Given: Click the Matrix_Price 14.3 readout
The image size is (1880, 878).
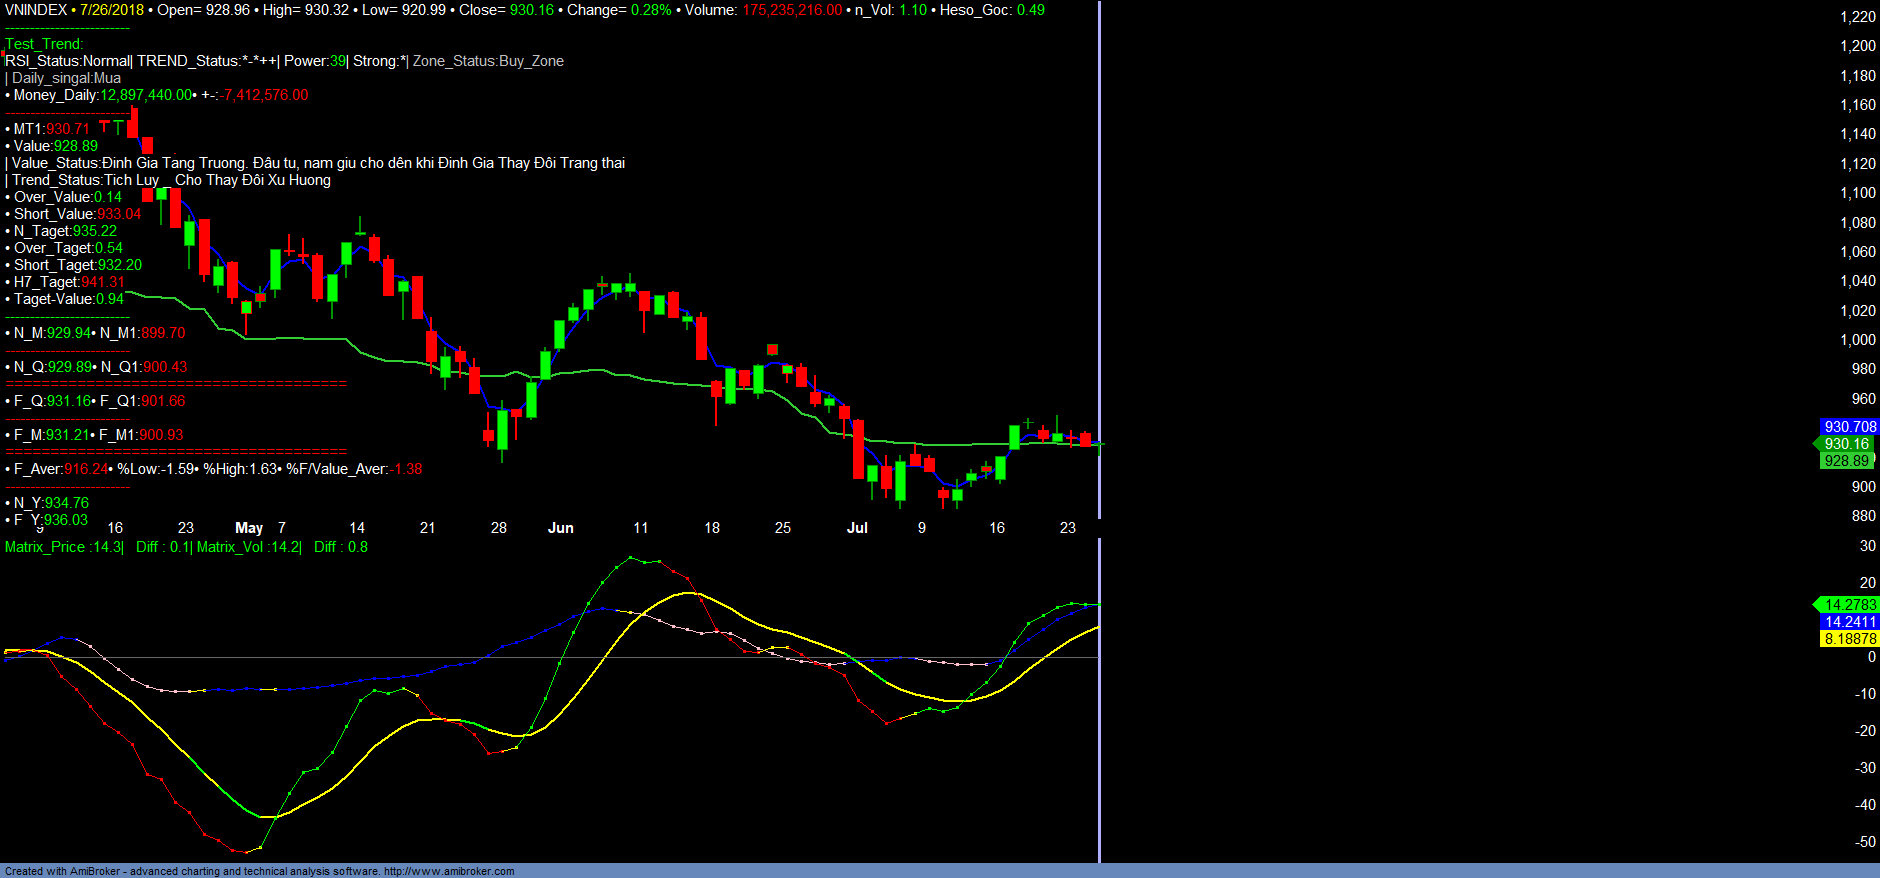Looking at the screenshot, I should point(63,547).
